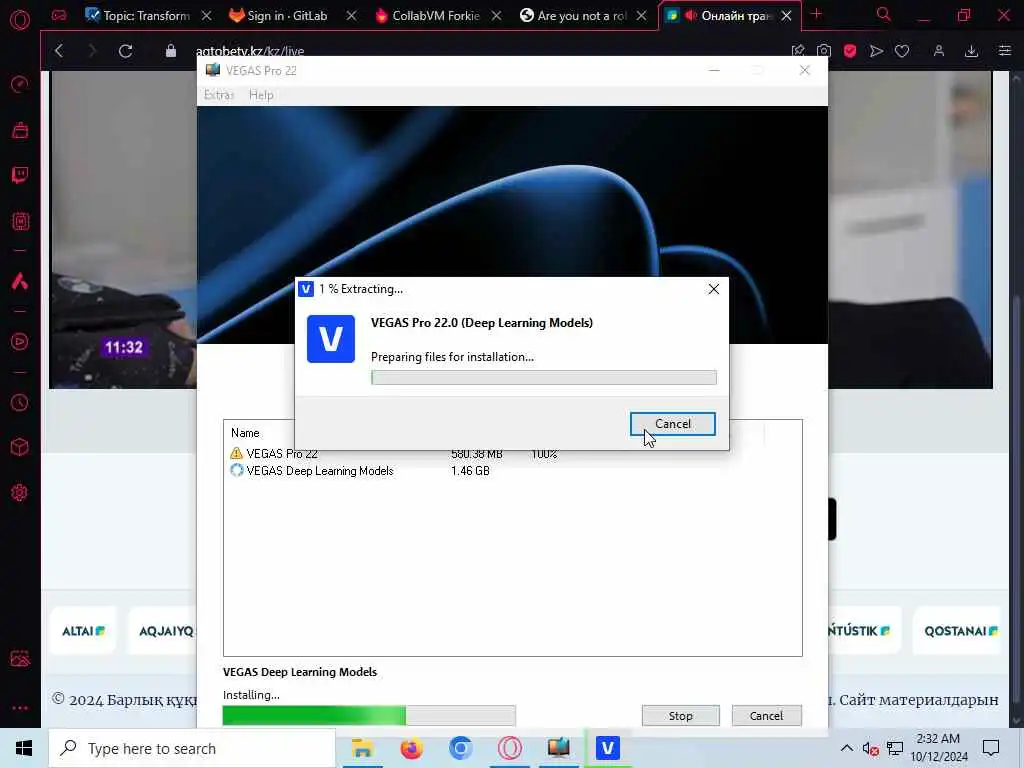Image resolution: width=1024 pixels, height=768 pixels.
Task: Open the Help menu in VEGAS installer
Action: (x=261, y=95)
